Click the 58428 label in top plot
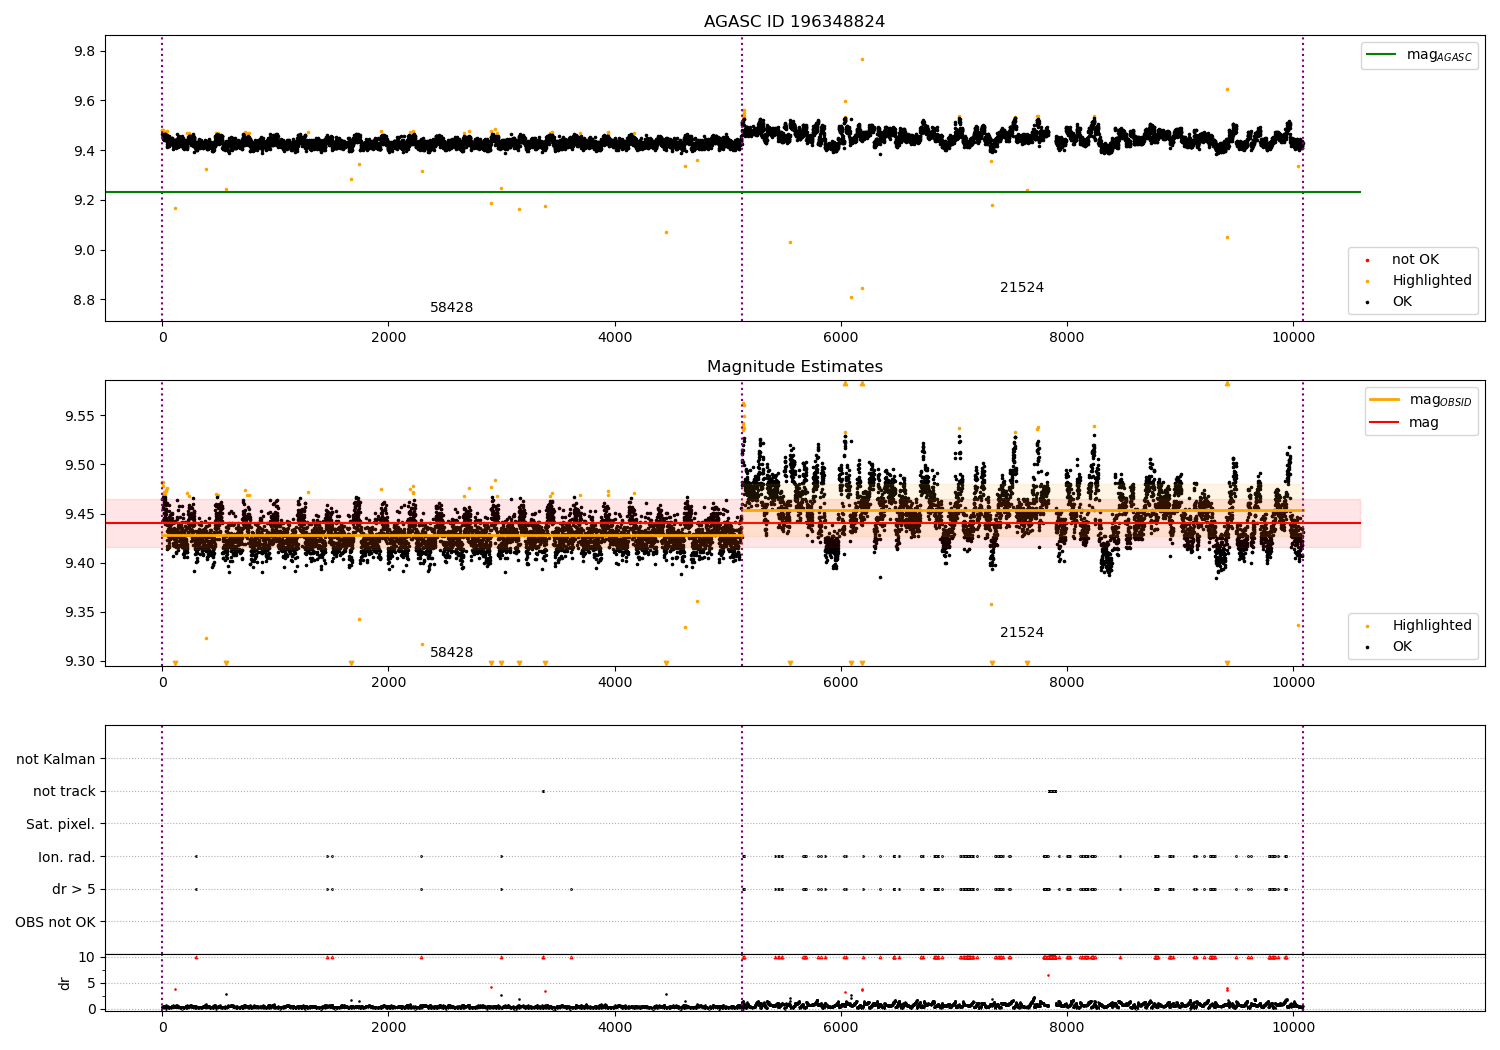Viewport: 1500px width, 1050px height. coord(451,308)
